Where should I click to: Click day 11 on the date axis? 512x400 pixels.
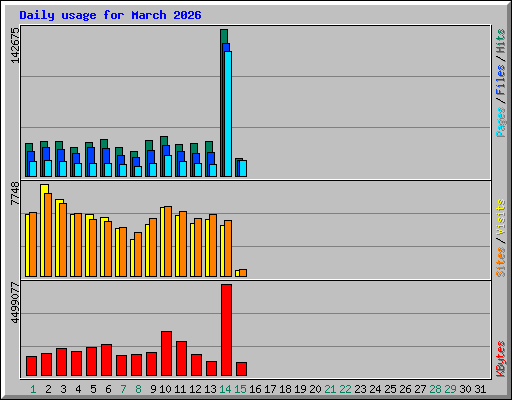[x=180, y=389]
